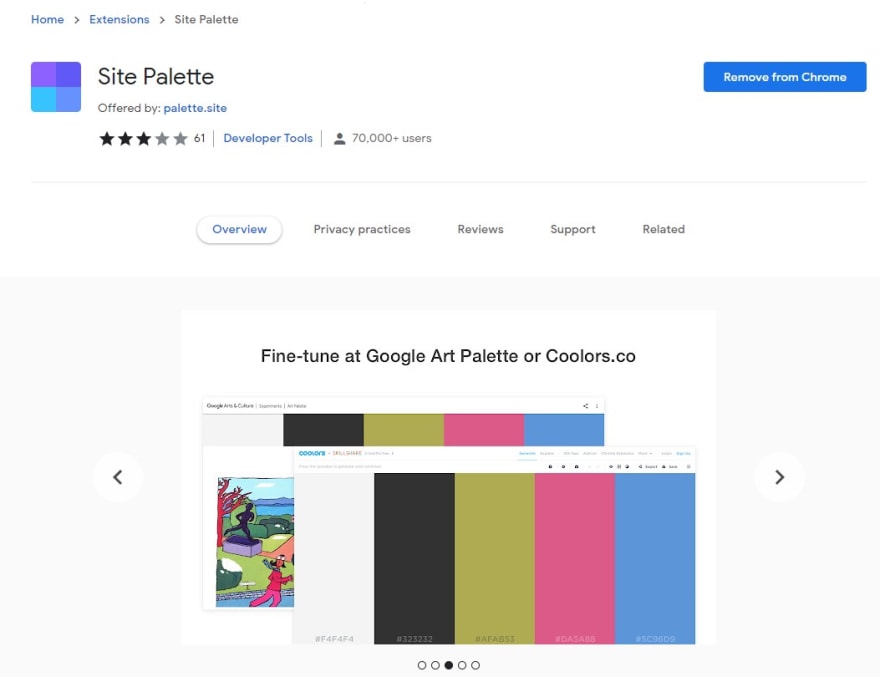Select the fifth carousel dot
Image resolution: width=880 pixels, height=677 pixels.
point(475,665)
